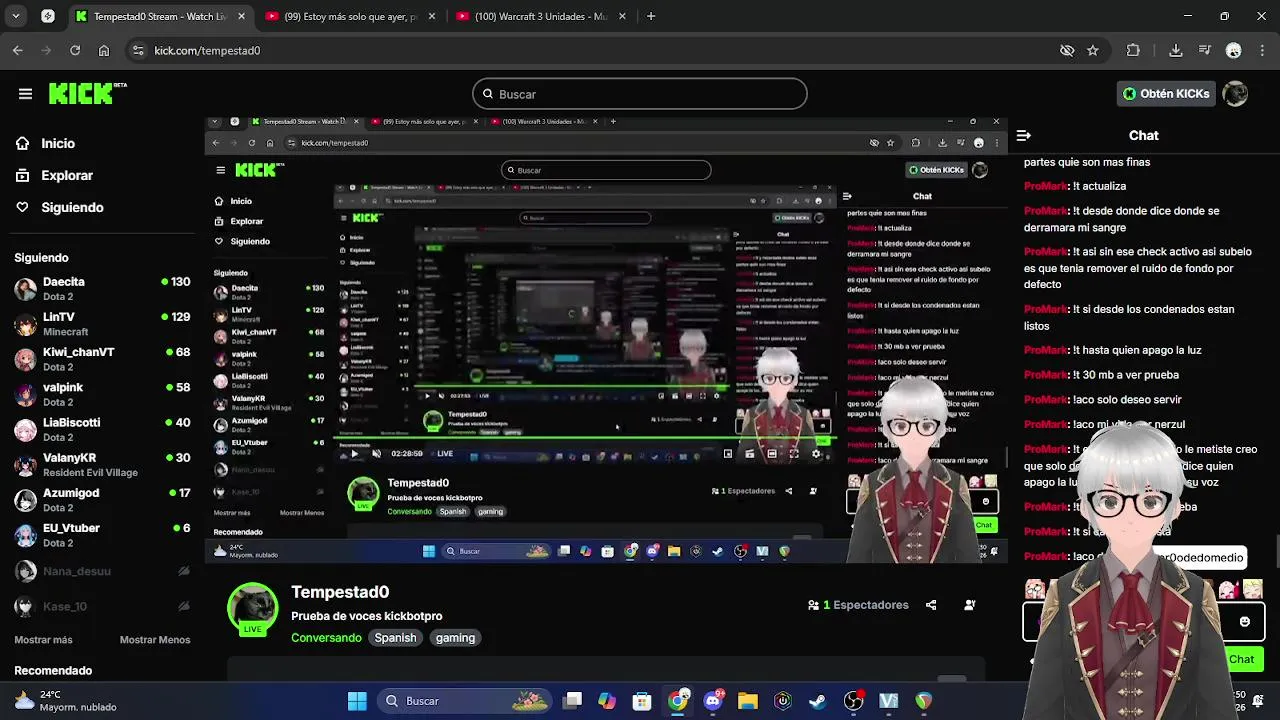Open the Chrome three-dot menu
Viewport: 1280px width, 720px height.
(x=1262, y=50)
